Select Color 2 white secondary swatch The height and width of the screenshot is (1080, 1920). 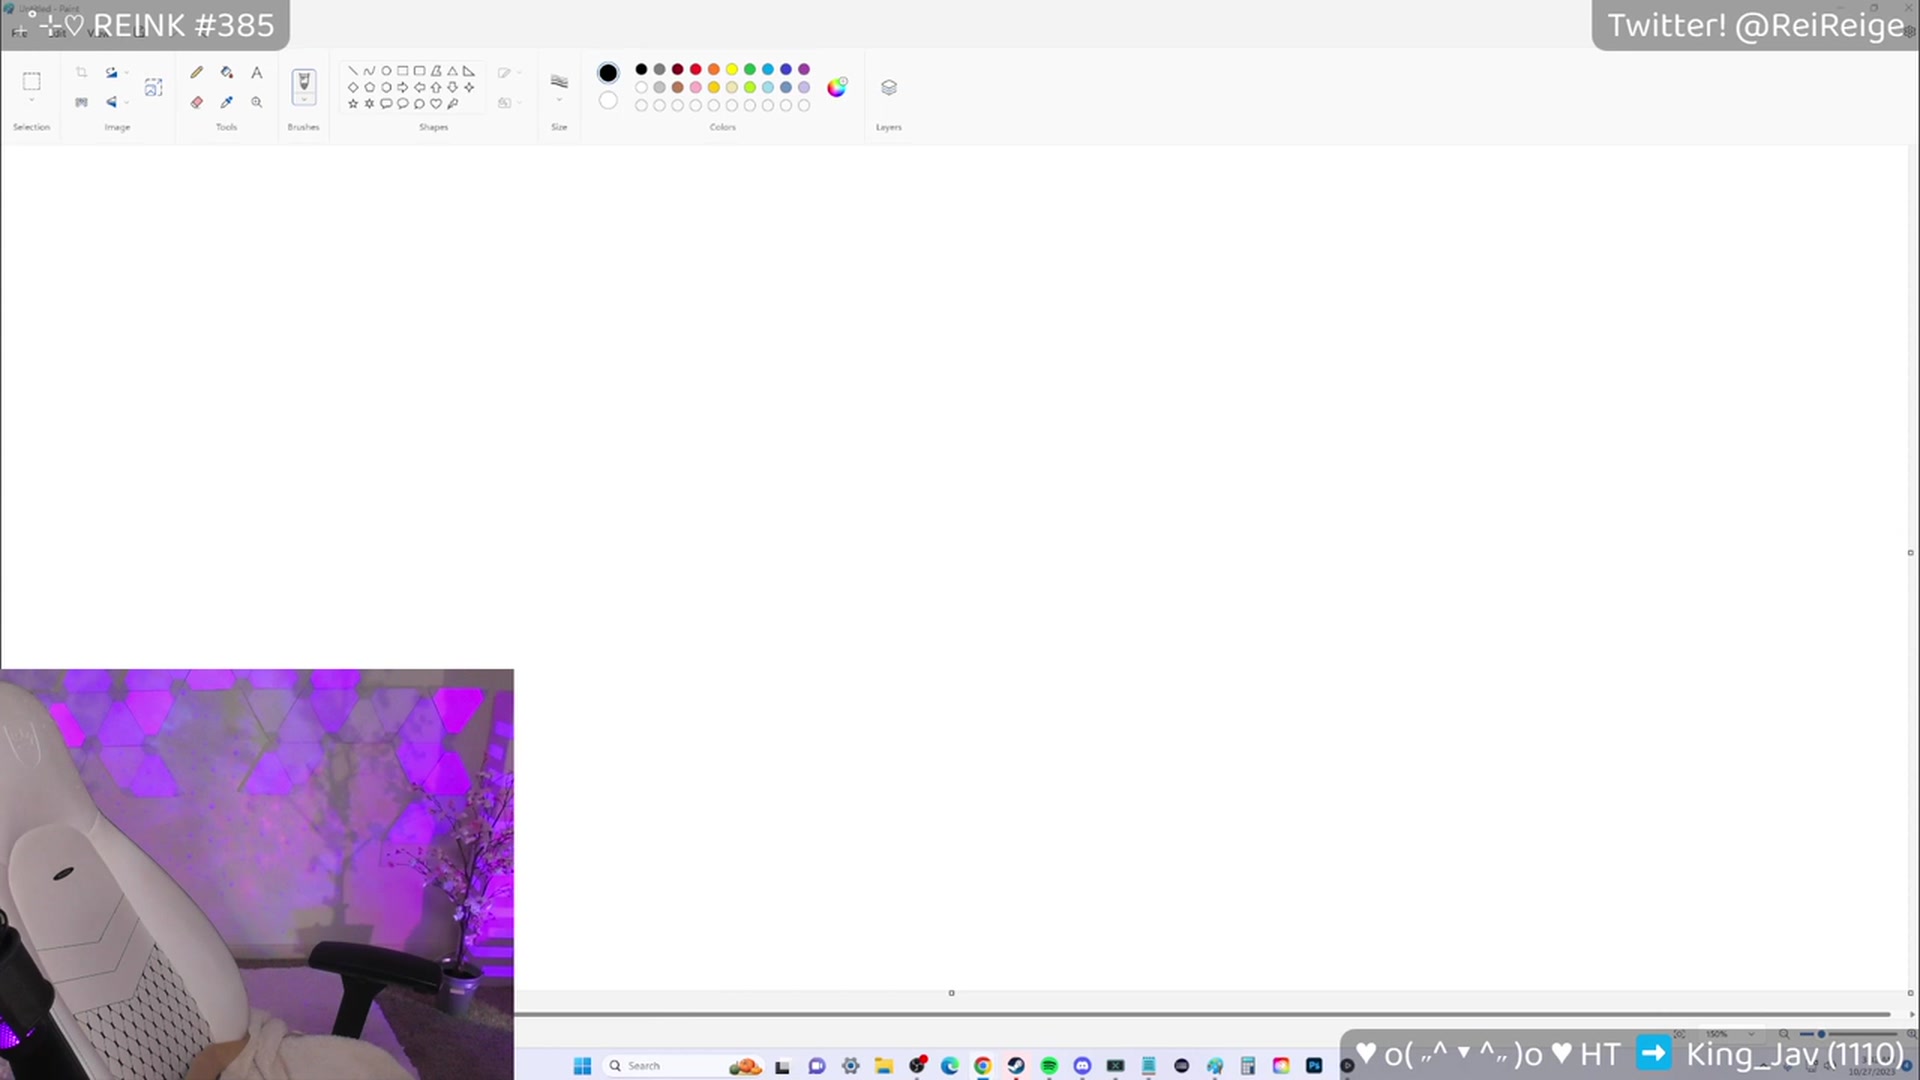pos(608,100)
